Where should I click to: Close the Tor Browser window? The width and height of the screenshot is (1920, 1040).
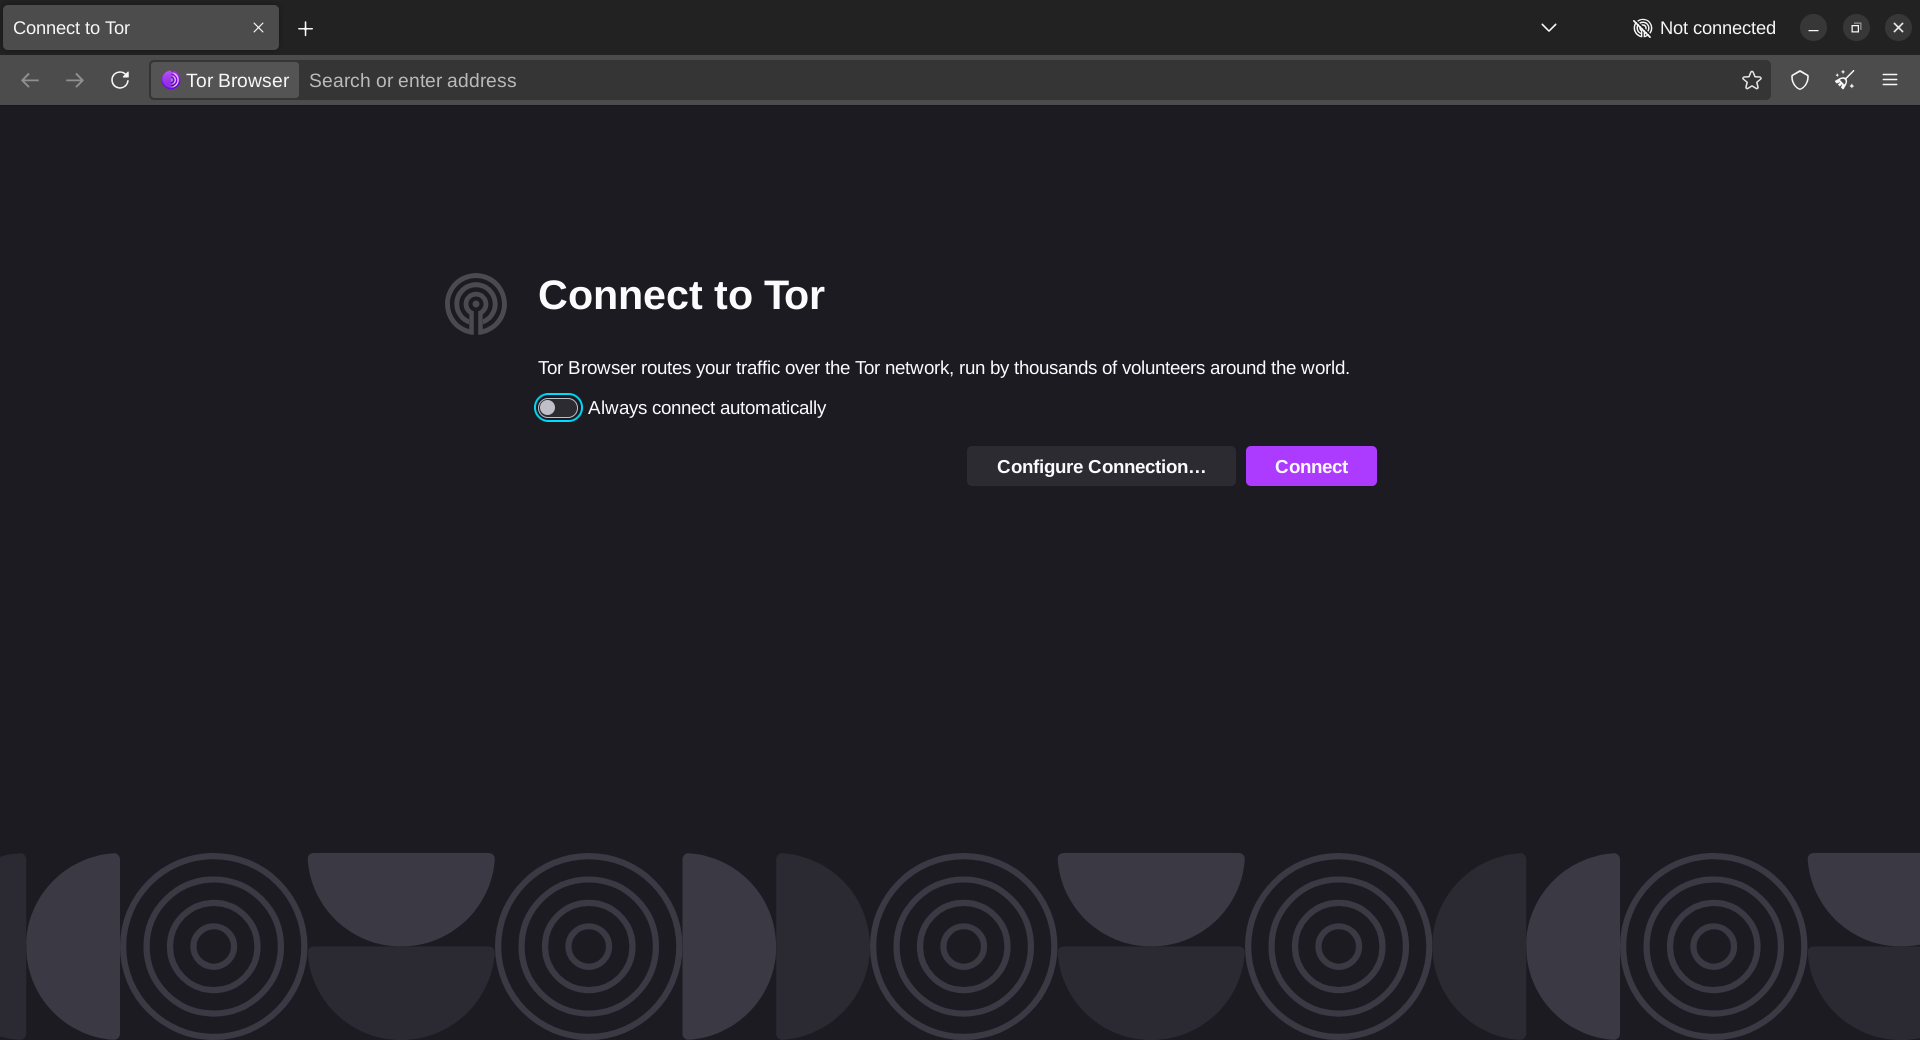point(1898,28)
